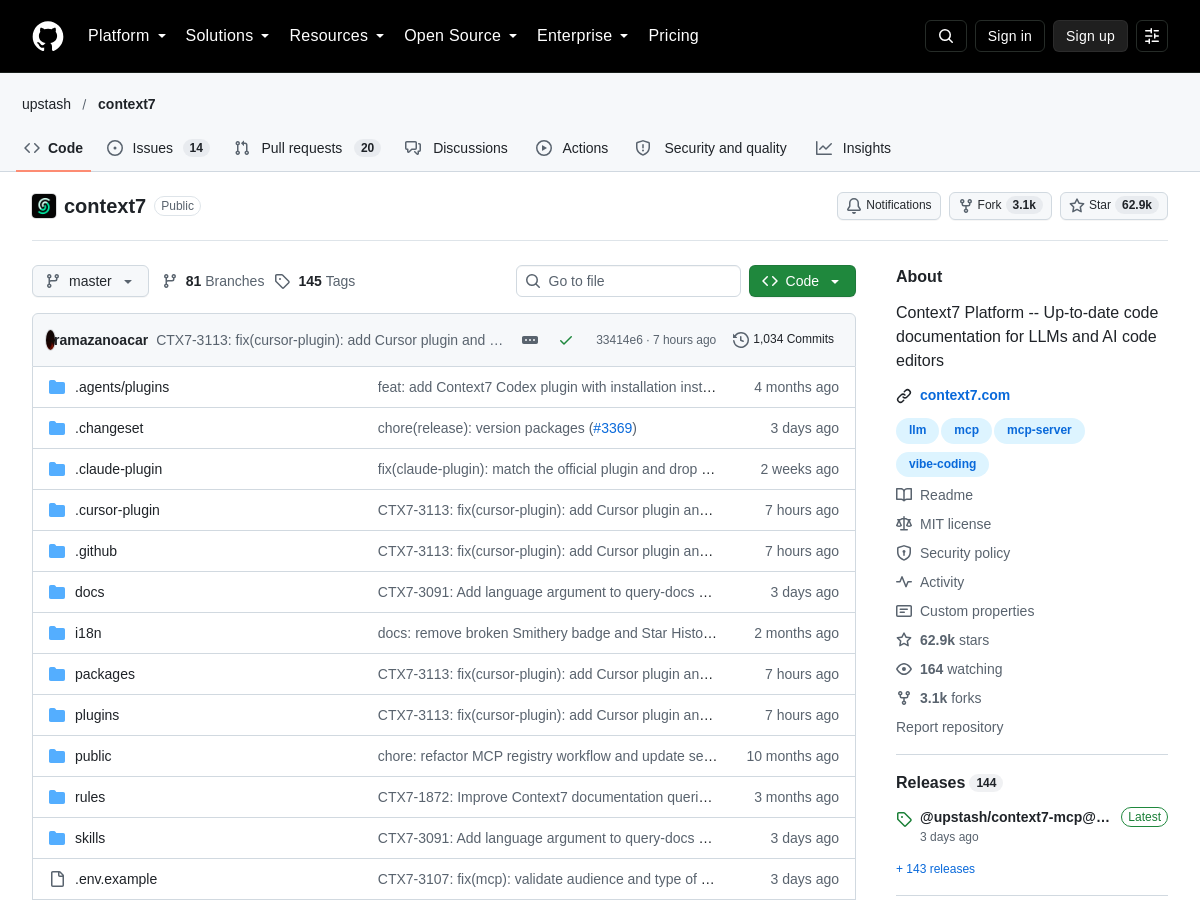
Task: Open the .agents/plugins folder icon
Action: coord(57,387)
